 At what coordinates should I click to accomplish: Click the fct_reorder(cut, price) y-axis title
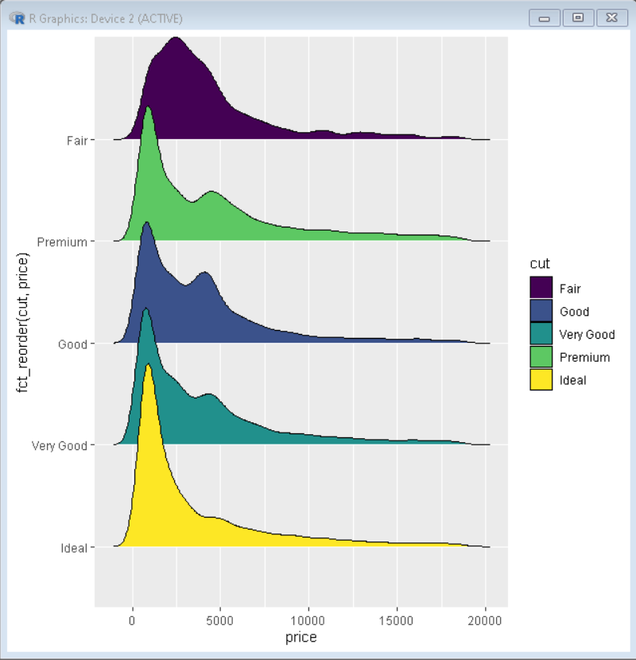pos(23,322)
